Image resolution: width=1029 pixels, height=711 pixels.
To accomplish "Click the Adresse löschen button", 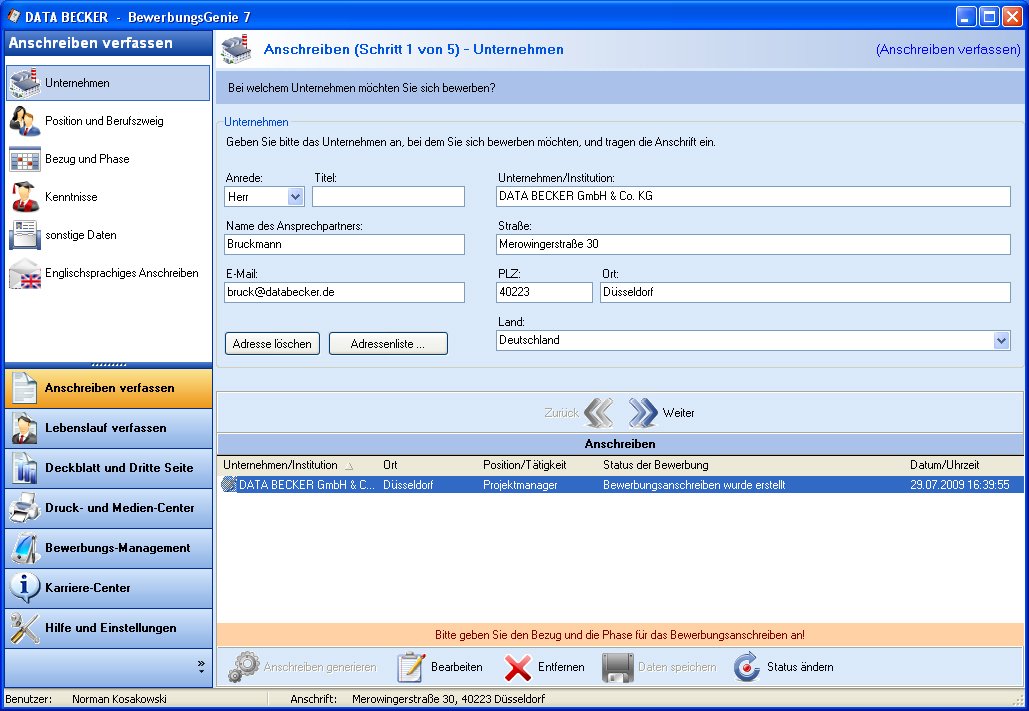I will pos(272,344).
